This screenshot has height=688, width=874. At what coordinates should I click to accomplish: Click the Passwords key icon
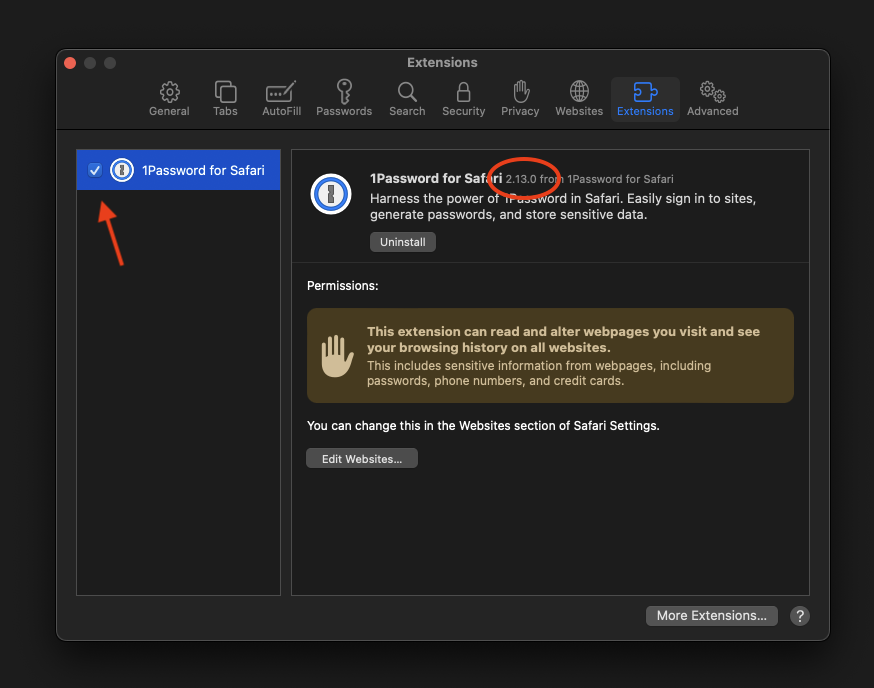tap(344, 97)
